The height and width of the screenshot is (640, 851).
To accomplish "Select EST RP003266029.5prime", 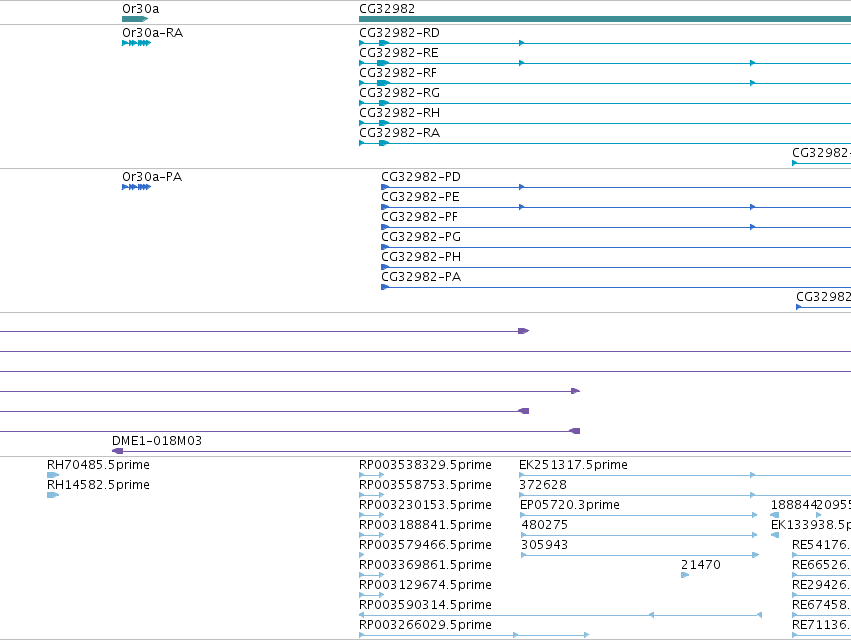I will 426,625.
